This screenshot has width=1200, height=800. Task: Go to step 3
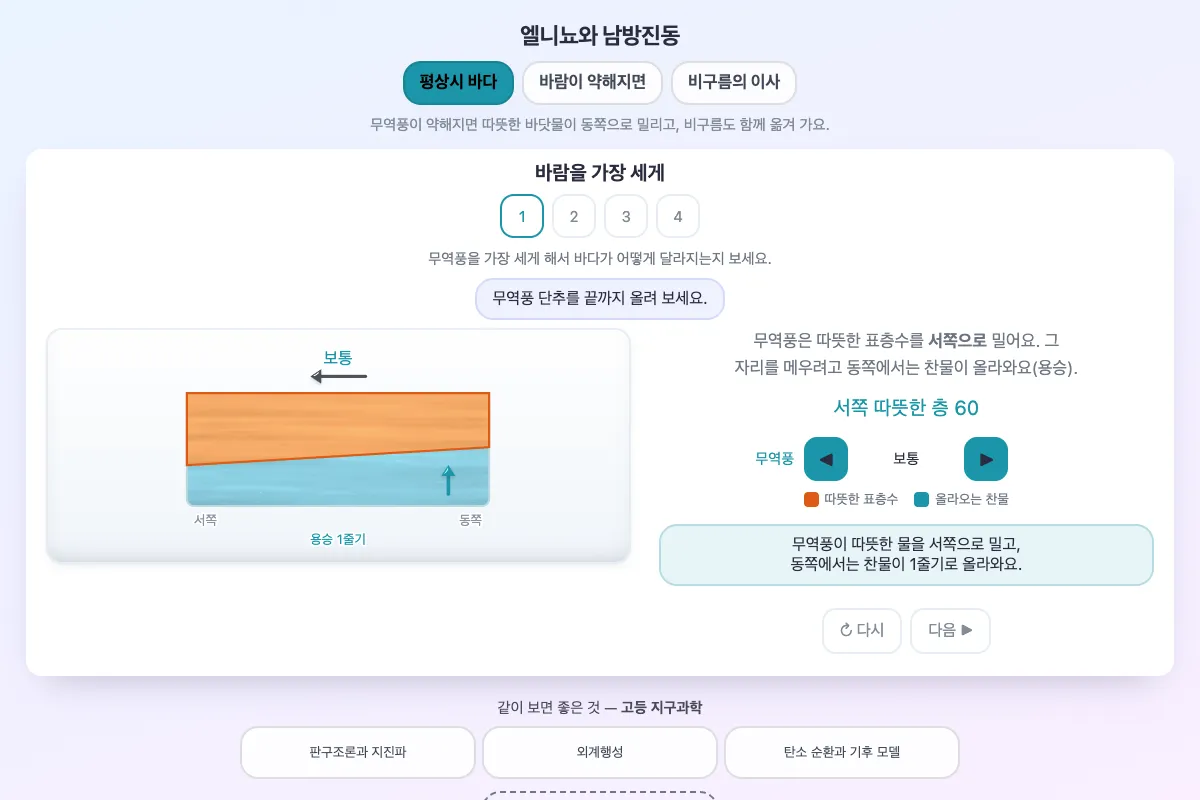(x=626, y=216)
